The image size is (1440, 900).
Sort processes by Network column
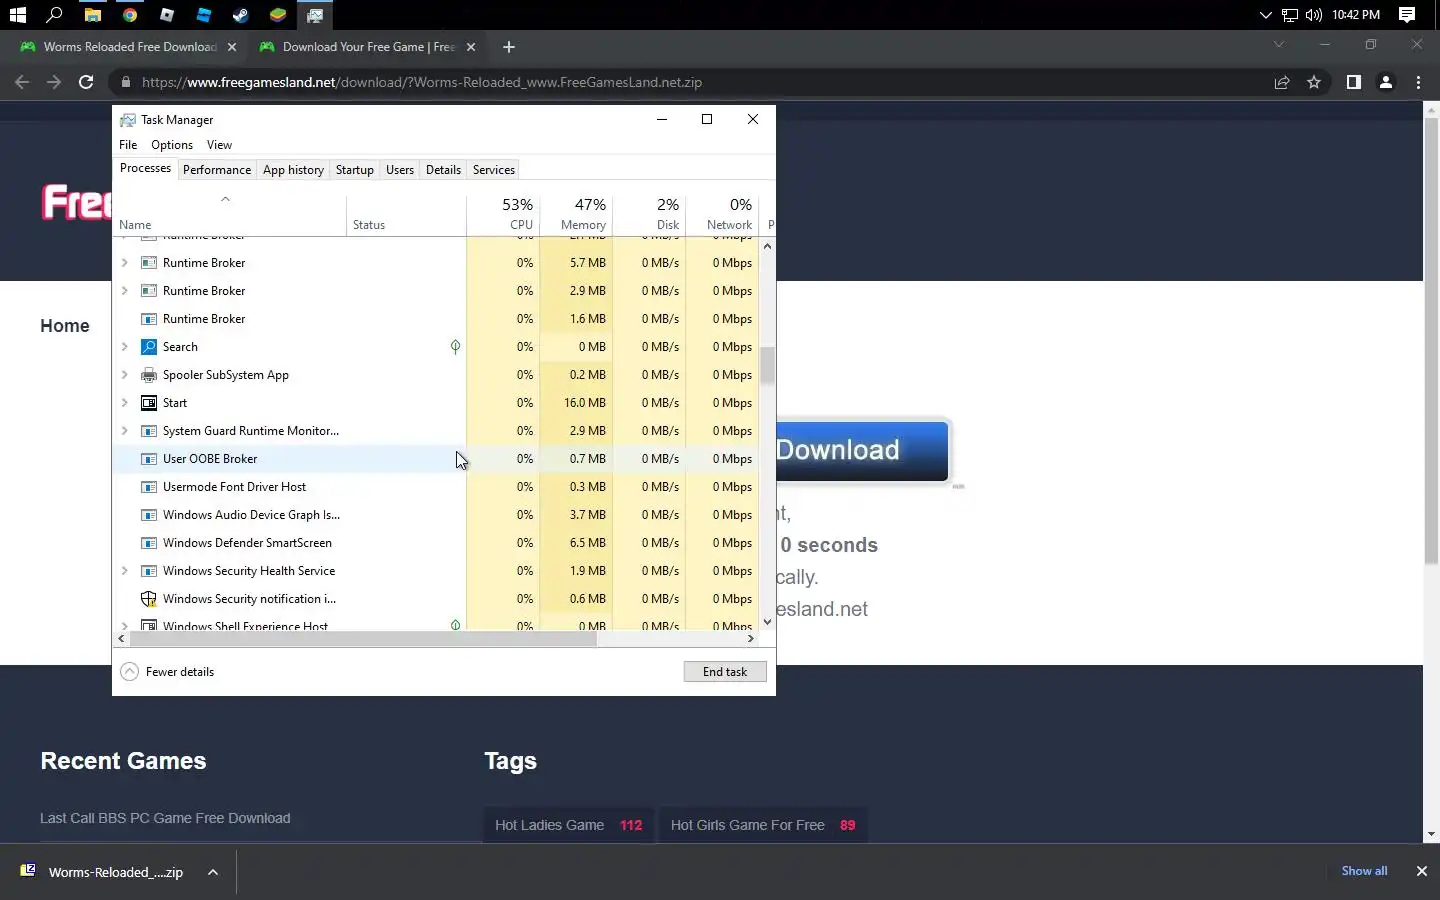[x=722, y=214]
